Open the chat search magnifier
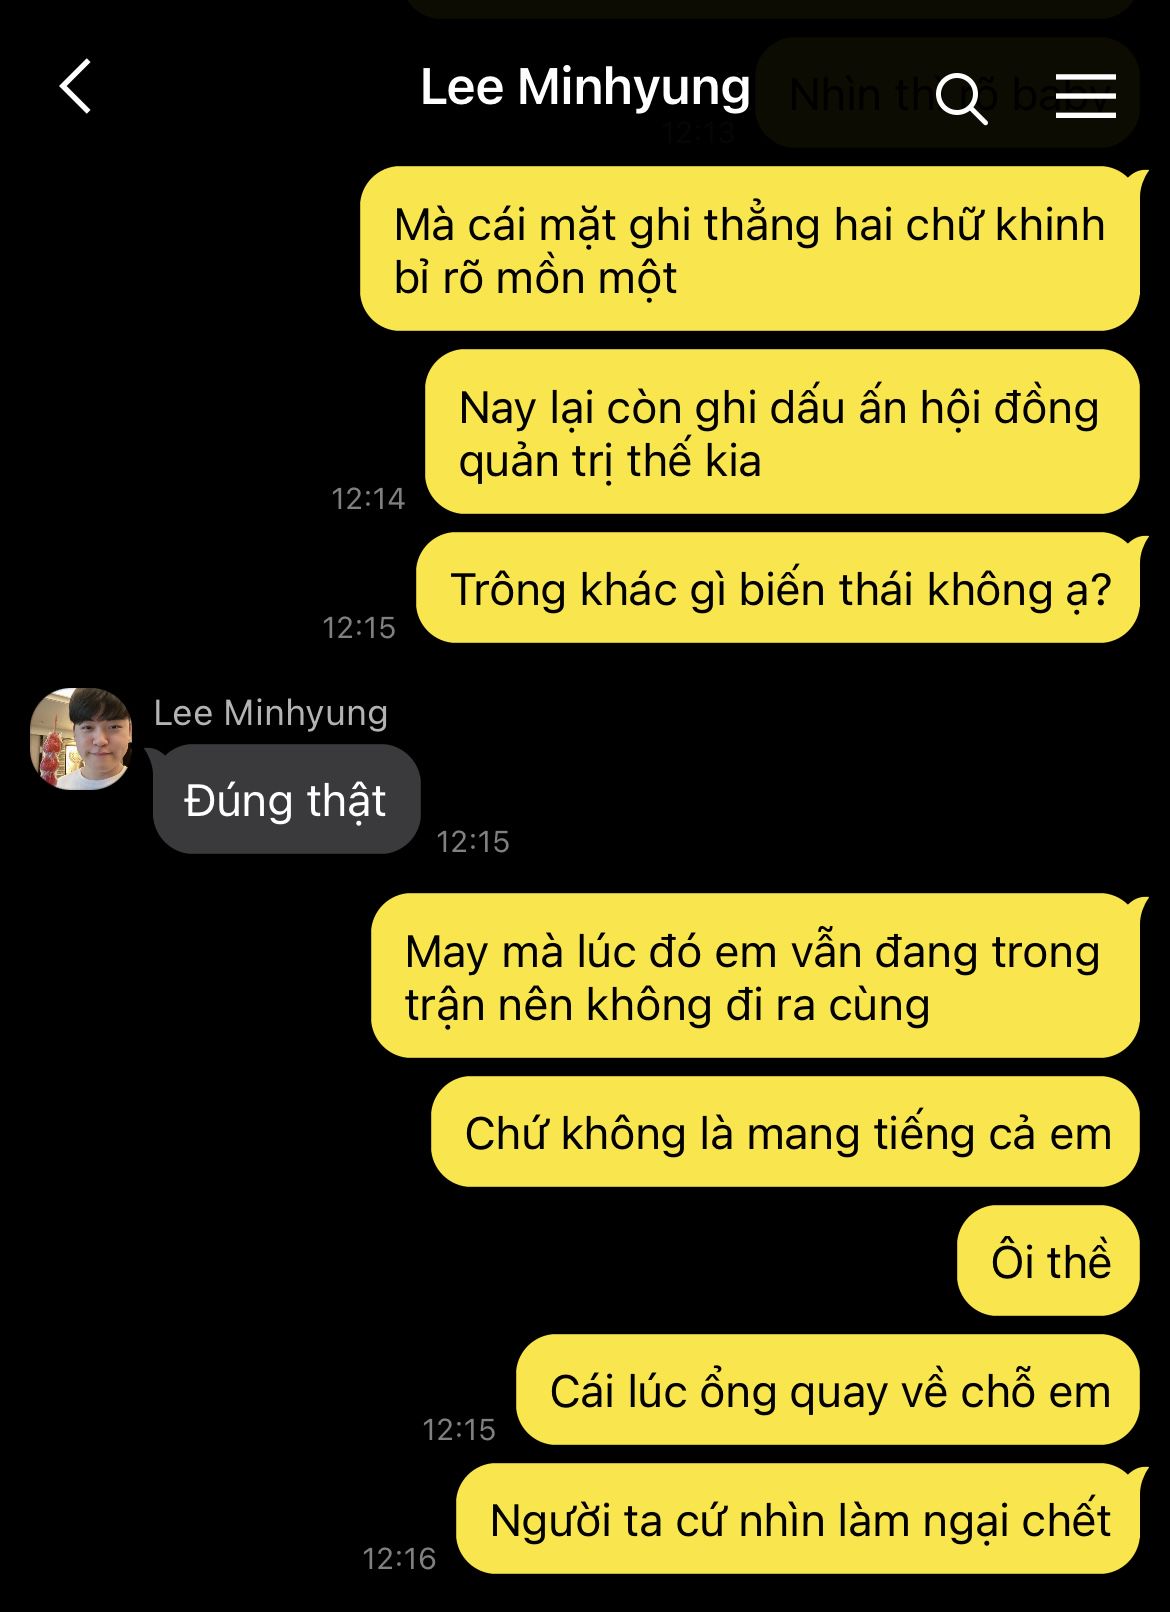 coord(962,97)
